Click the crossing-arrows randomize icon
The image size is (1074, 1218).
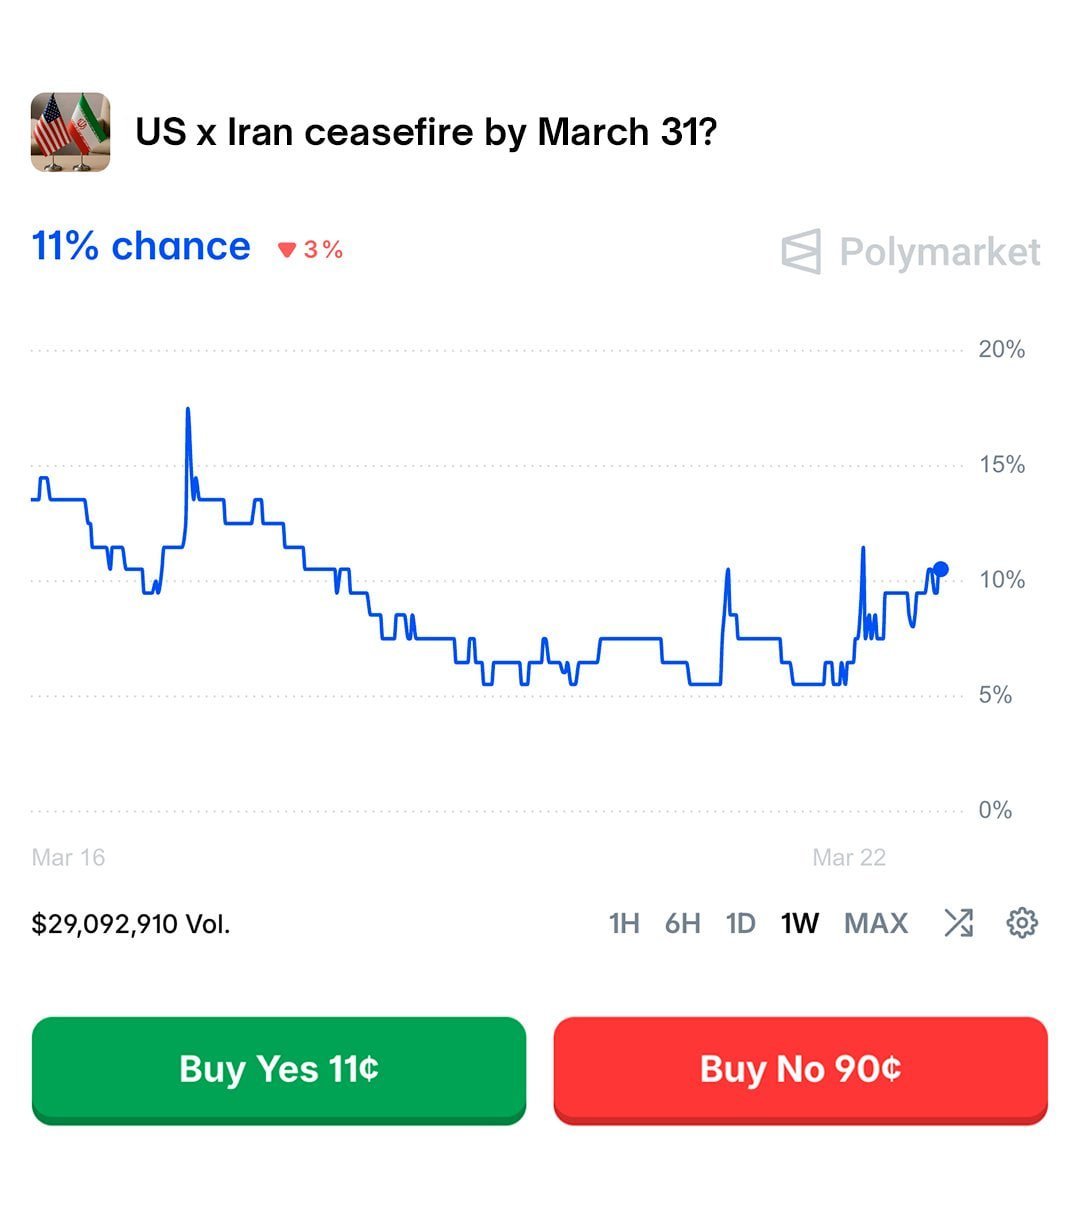tap(959, 923)
